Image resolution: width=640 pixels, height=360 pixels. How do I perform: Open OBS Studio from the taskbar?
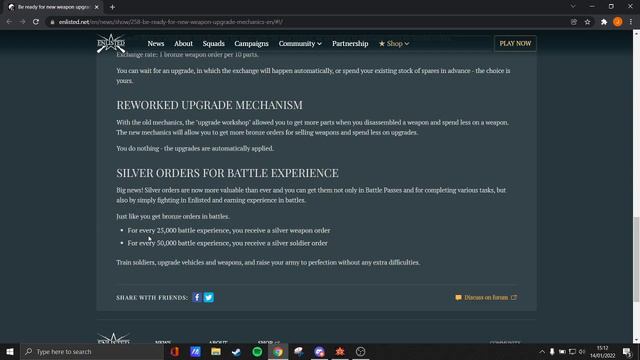tap(360, 351)
